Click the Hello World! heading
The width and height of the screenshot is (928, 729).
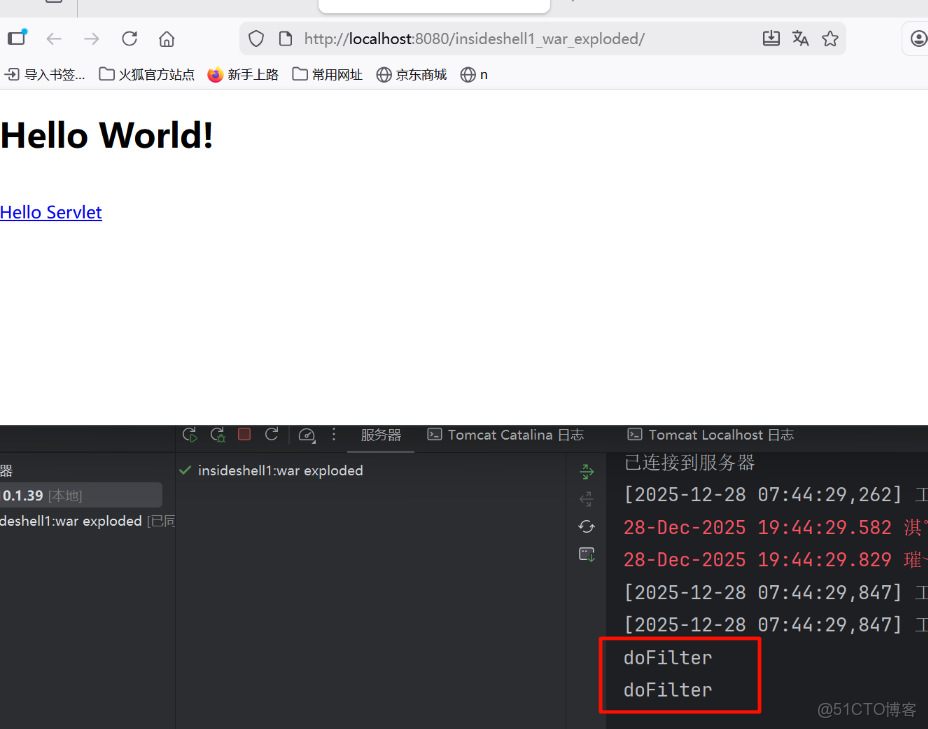107,136
